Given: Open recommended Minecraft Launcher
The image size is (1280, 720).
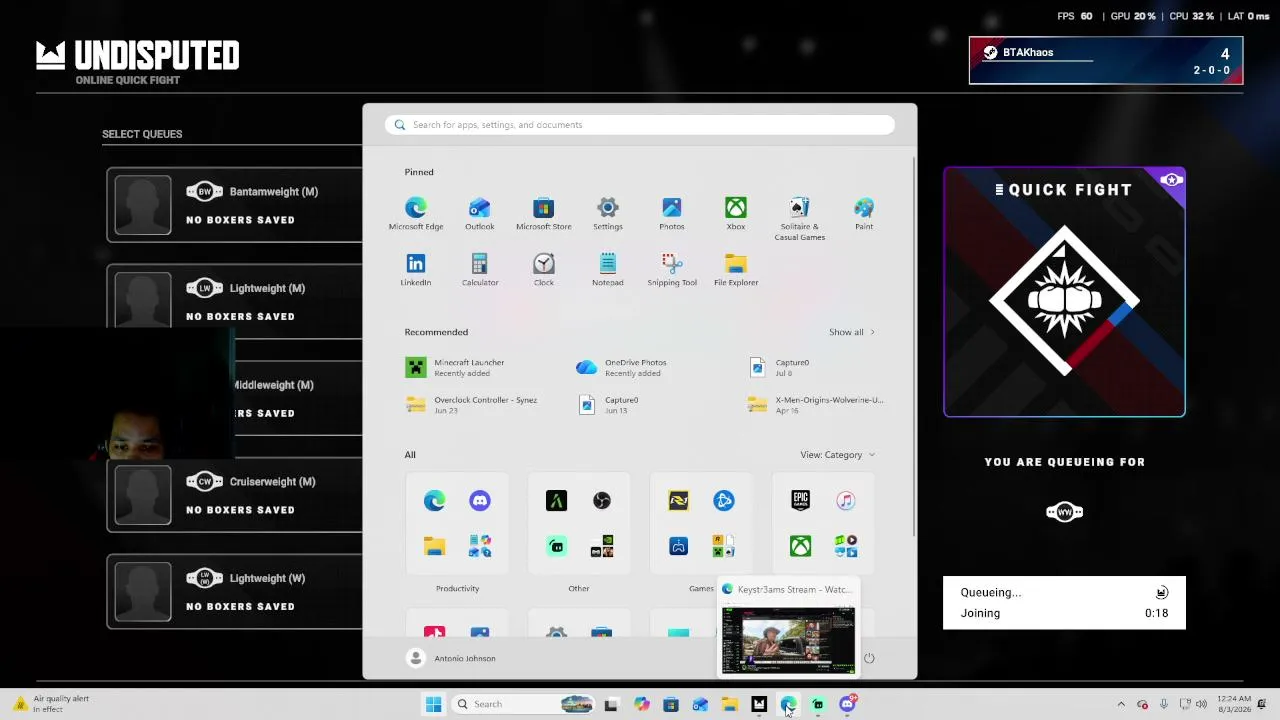Looking at the screenshot, I should click(456, 368).
